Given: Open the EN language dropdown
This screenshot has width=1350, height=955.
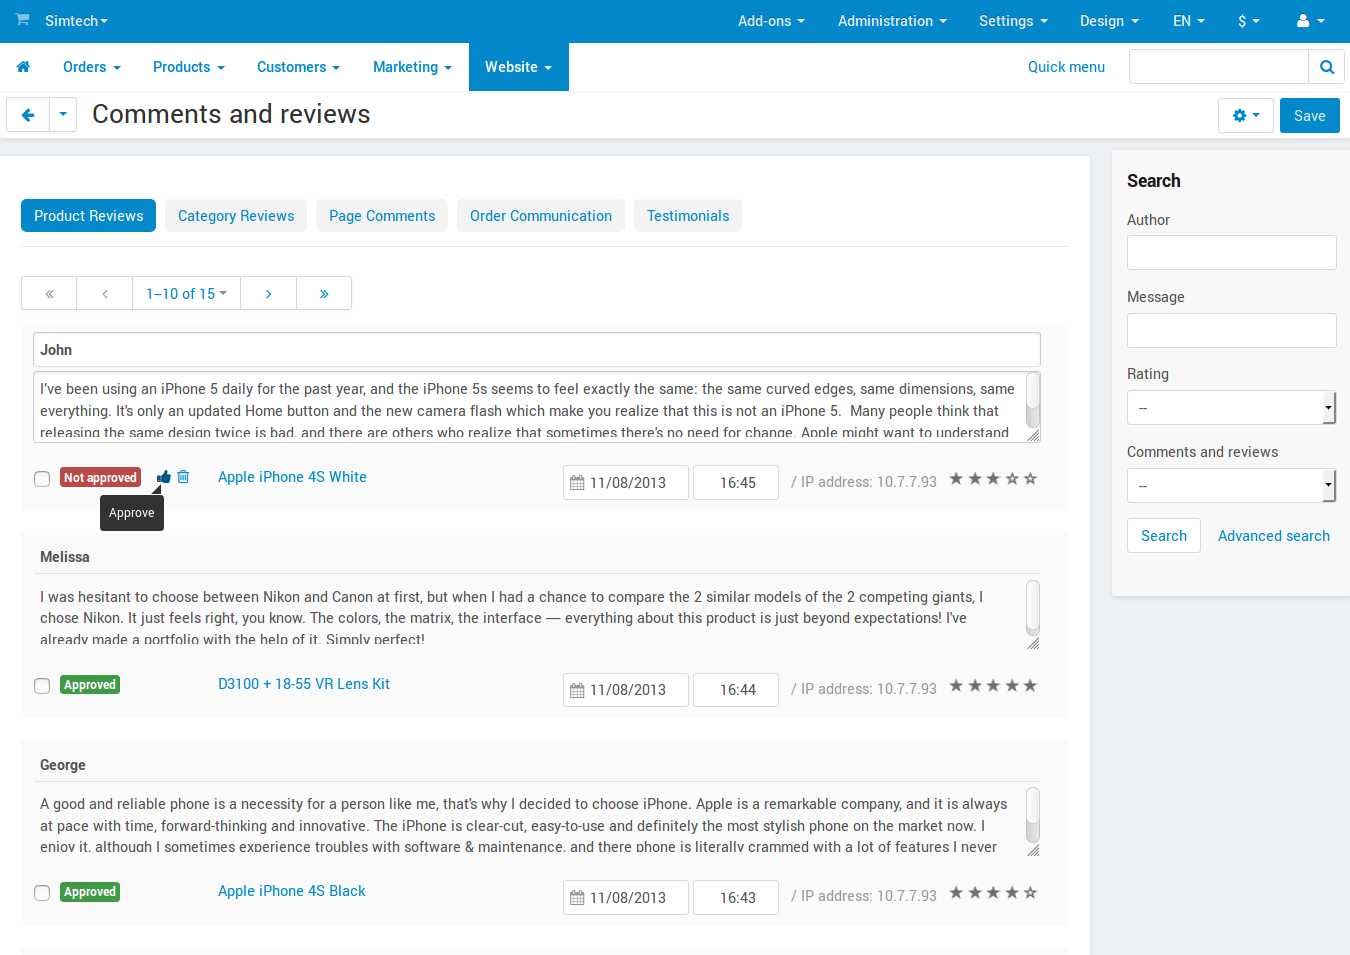Looking at the screenshot, I should tap(1188, 21).
